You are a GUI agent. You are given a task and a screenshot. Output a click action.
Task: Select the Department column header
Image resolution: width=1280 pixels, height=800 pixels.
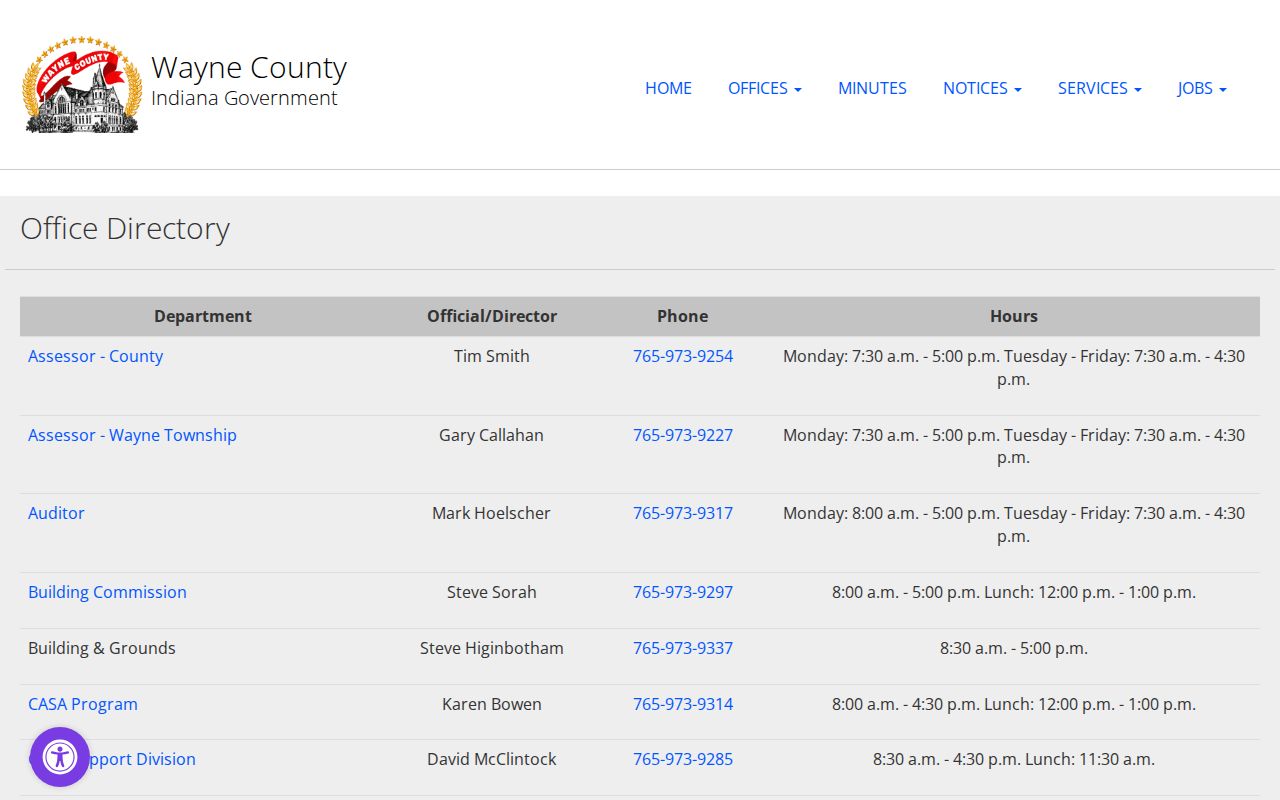point(203,316)
